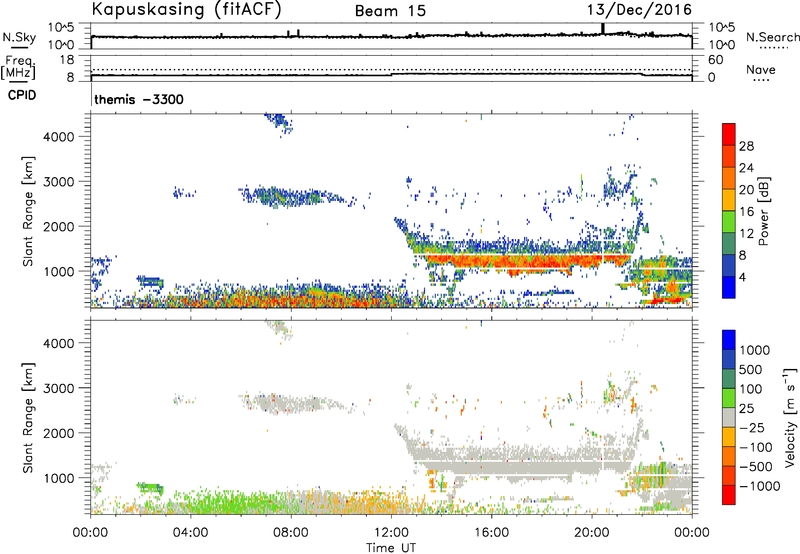Click the "18" frequency axis tick label
Screen dimensions: 800x554
67,60
